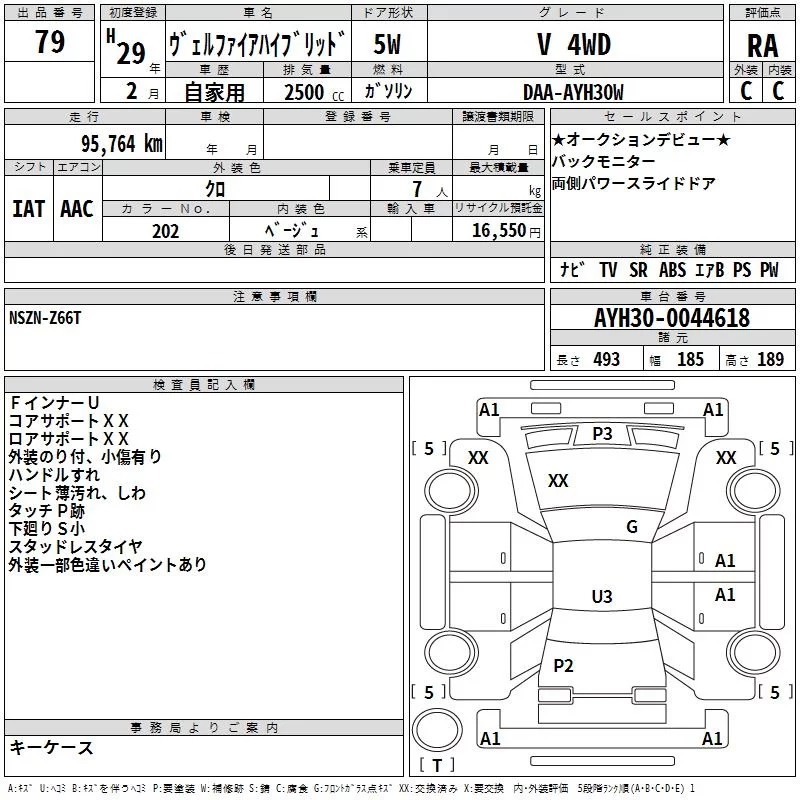Click air conditioner value "AAC"

(x=77, y=209)
